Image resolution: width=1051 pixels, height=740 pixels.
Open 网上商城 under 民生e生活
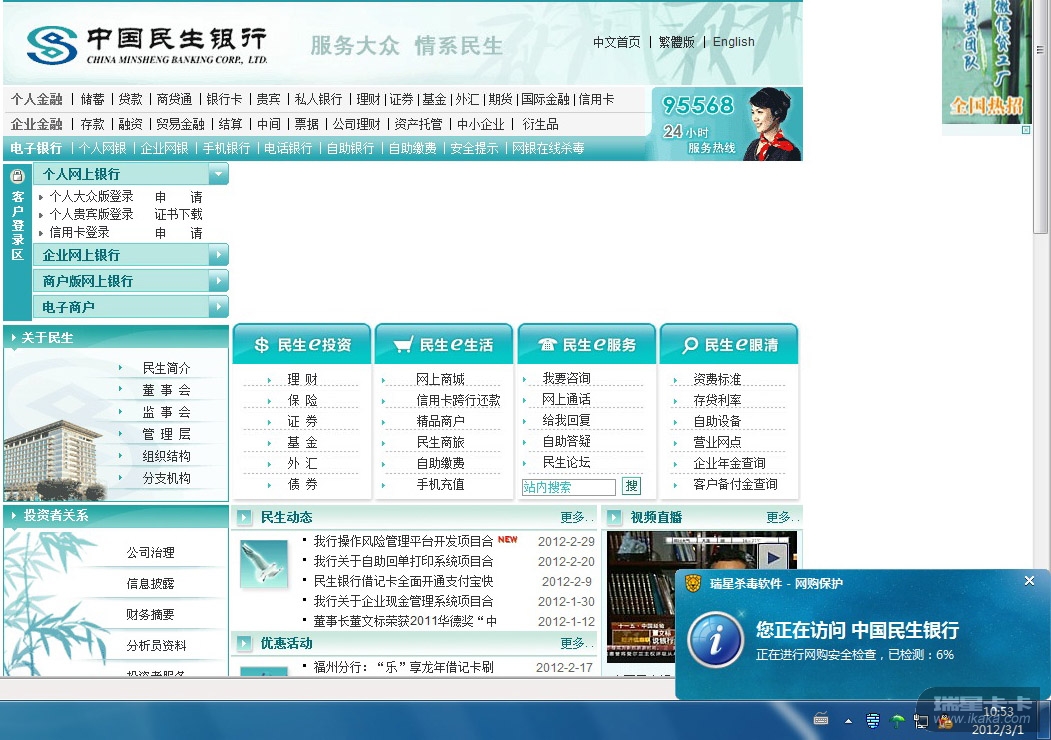tap(440, 379)
